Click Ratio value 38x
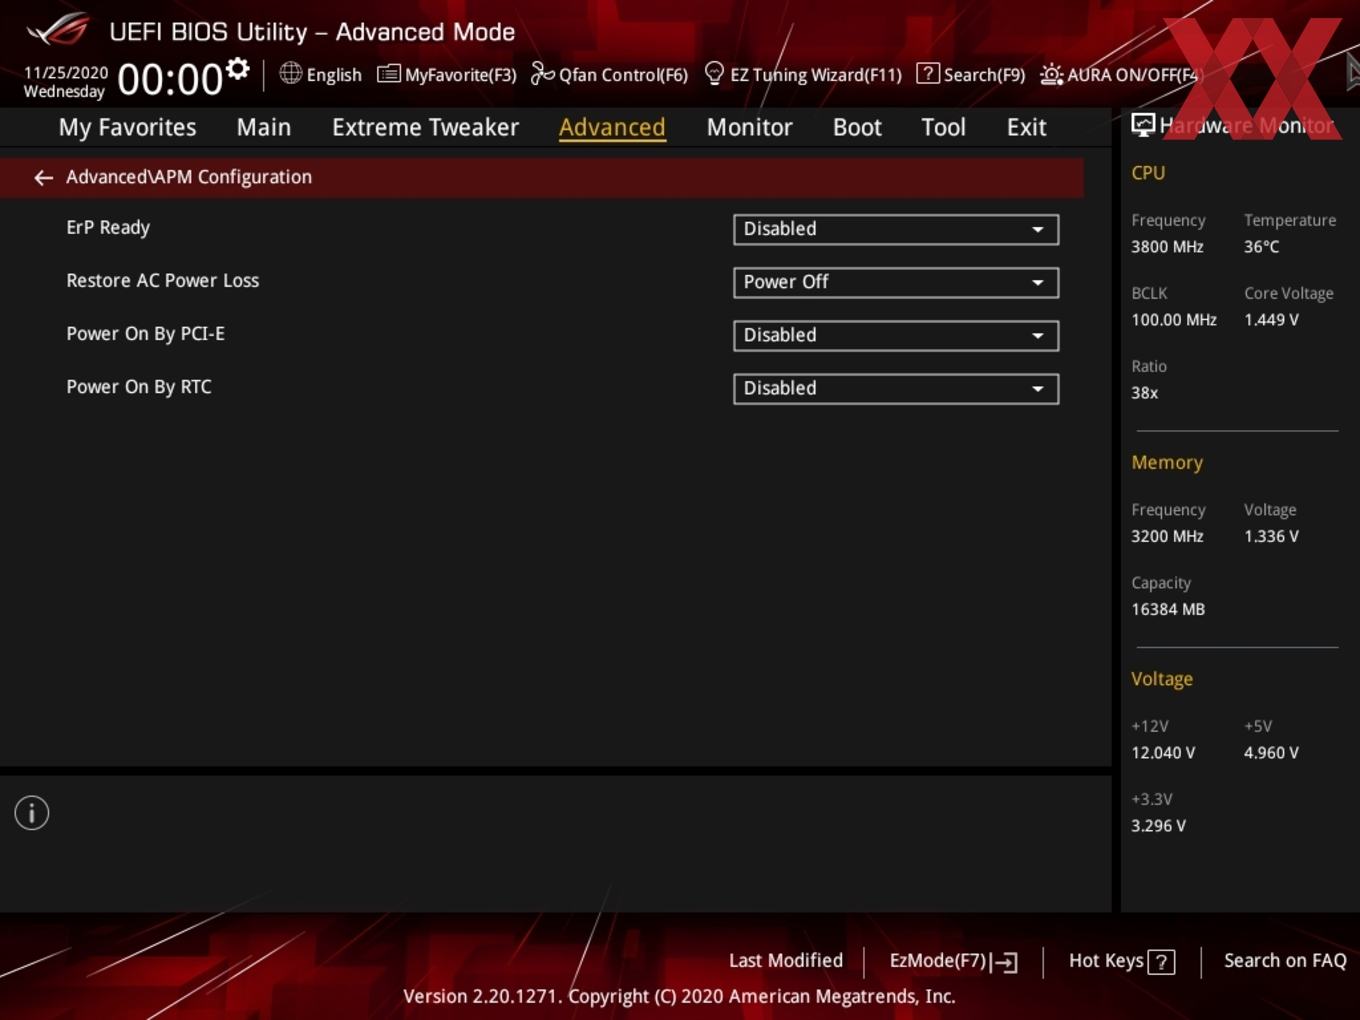 1145,393
